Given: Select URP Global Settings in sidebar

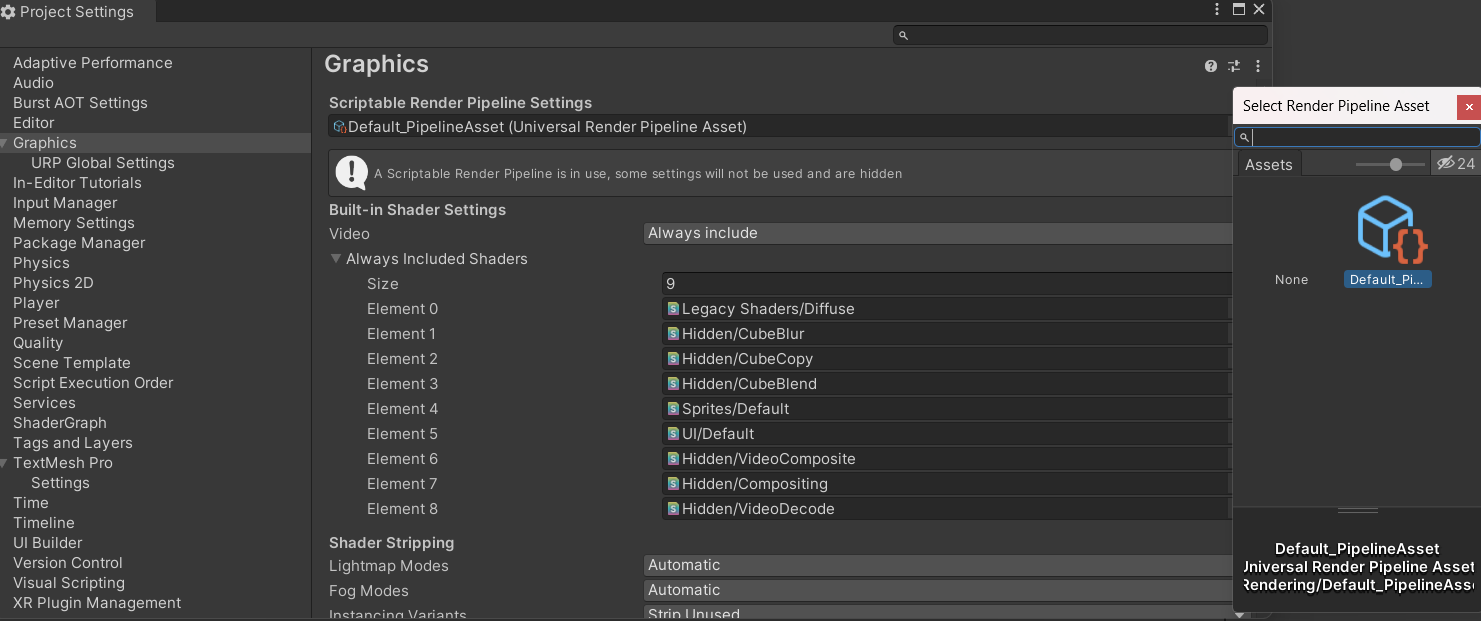Looking at the screenshot, I should point(102,163).
